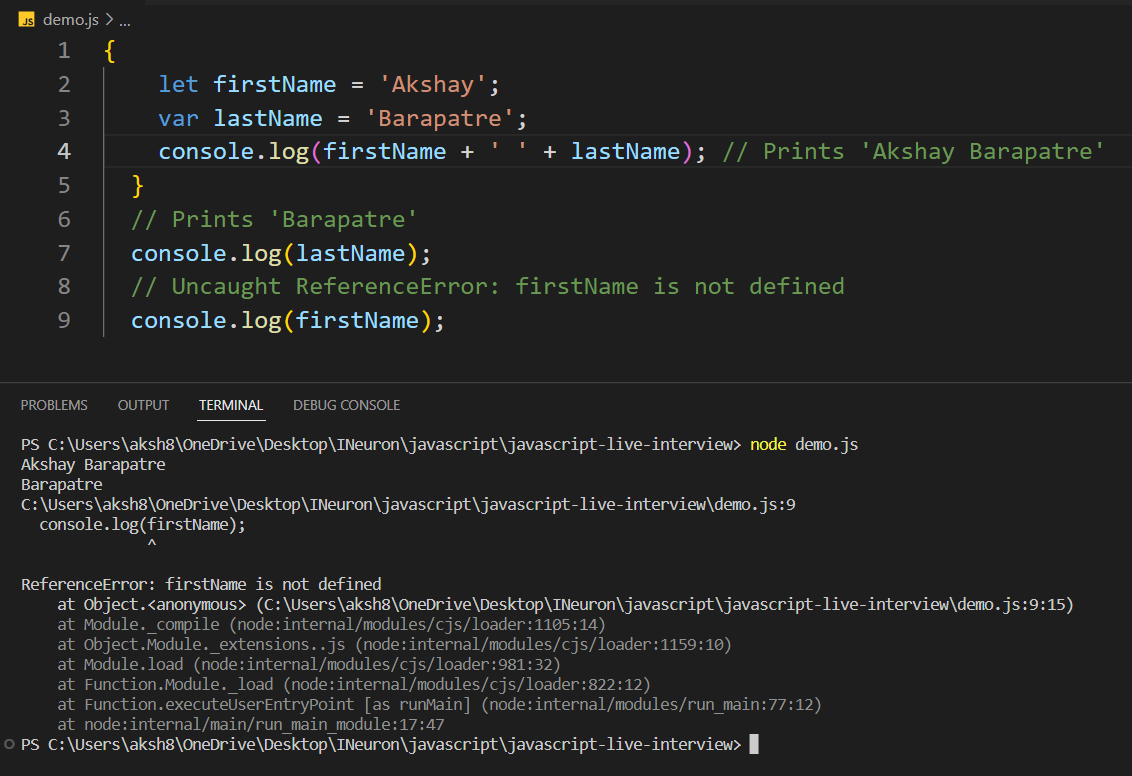The height and width of the screenshot is (776, 1132).
Task: Select line number 9 in the gutter
Action: point(64,320)
